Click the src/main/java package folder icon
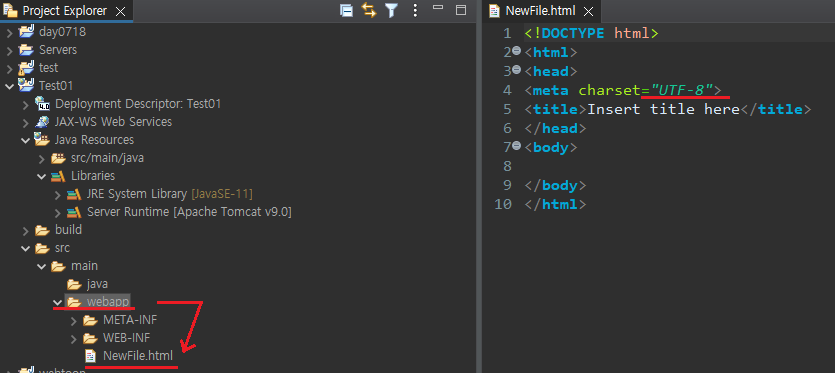Screen dimensions: 835x373 pyautogui.click(x=59, y=158)
